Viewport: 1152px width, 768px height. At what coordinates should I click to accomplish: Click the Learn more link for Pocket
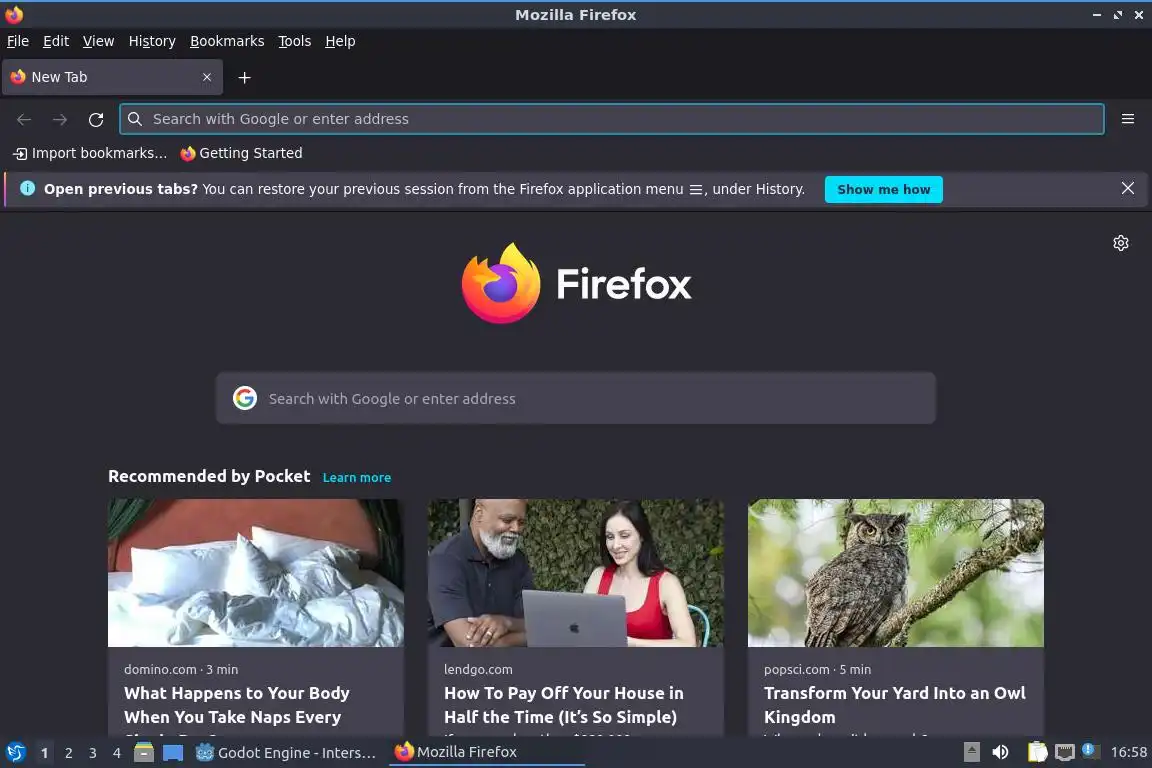356,478
